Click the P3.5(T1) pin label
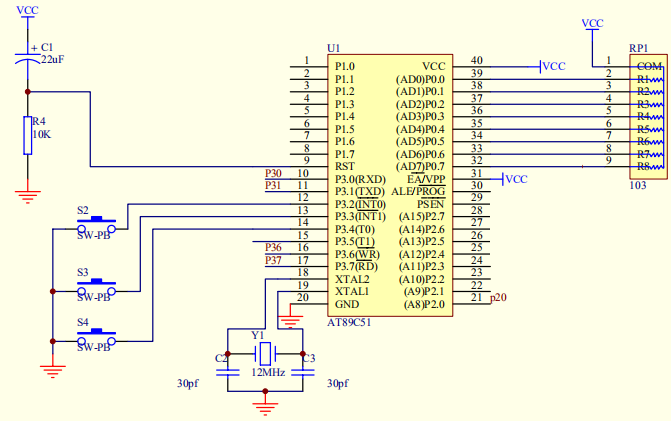Screen dimensions: 671x421 click(x=355, y=242)
